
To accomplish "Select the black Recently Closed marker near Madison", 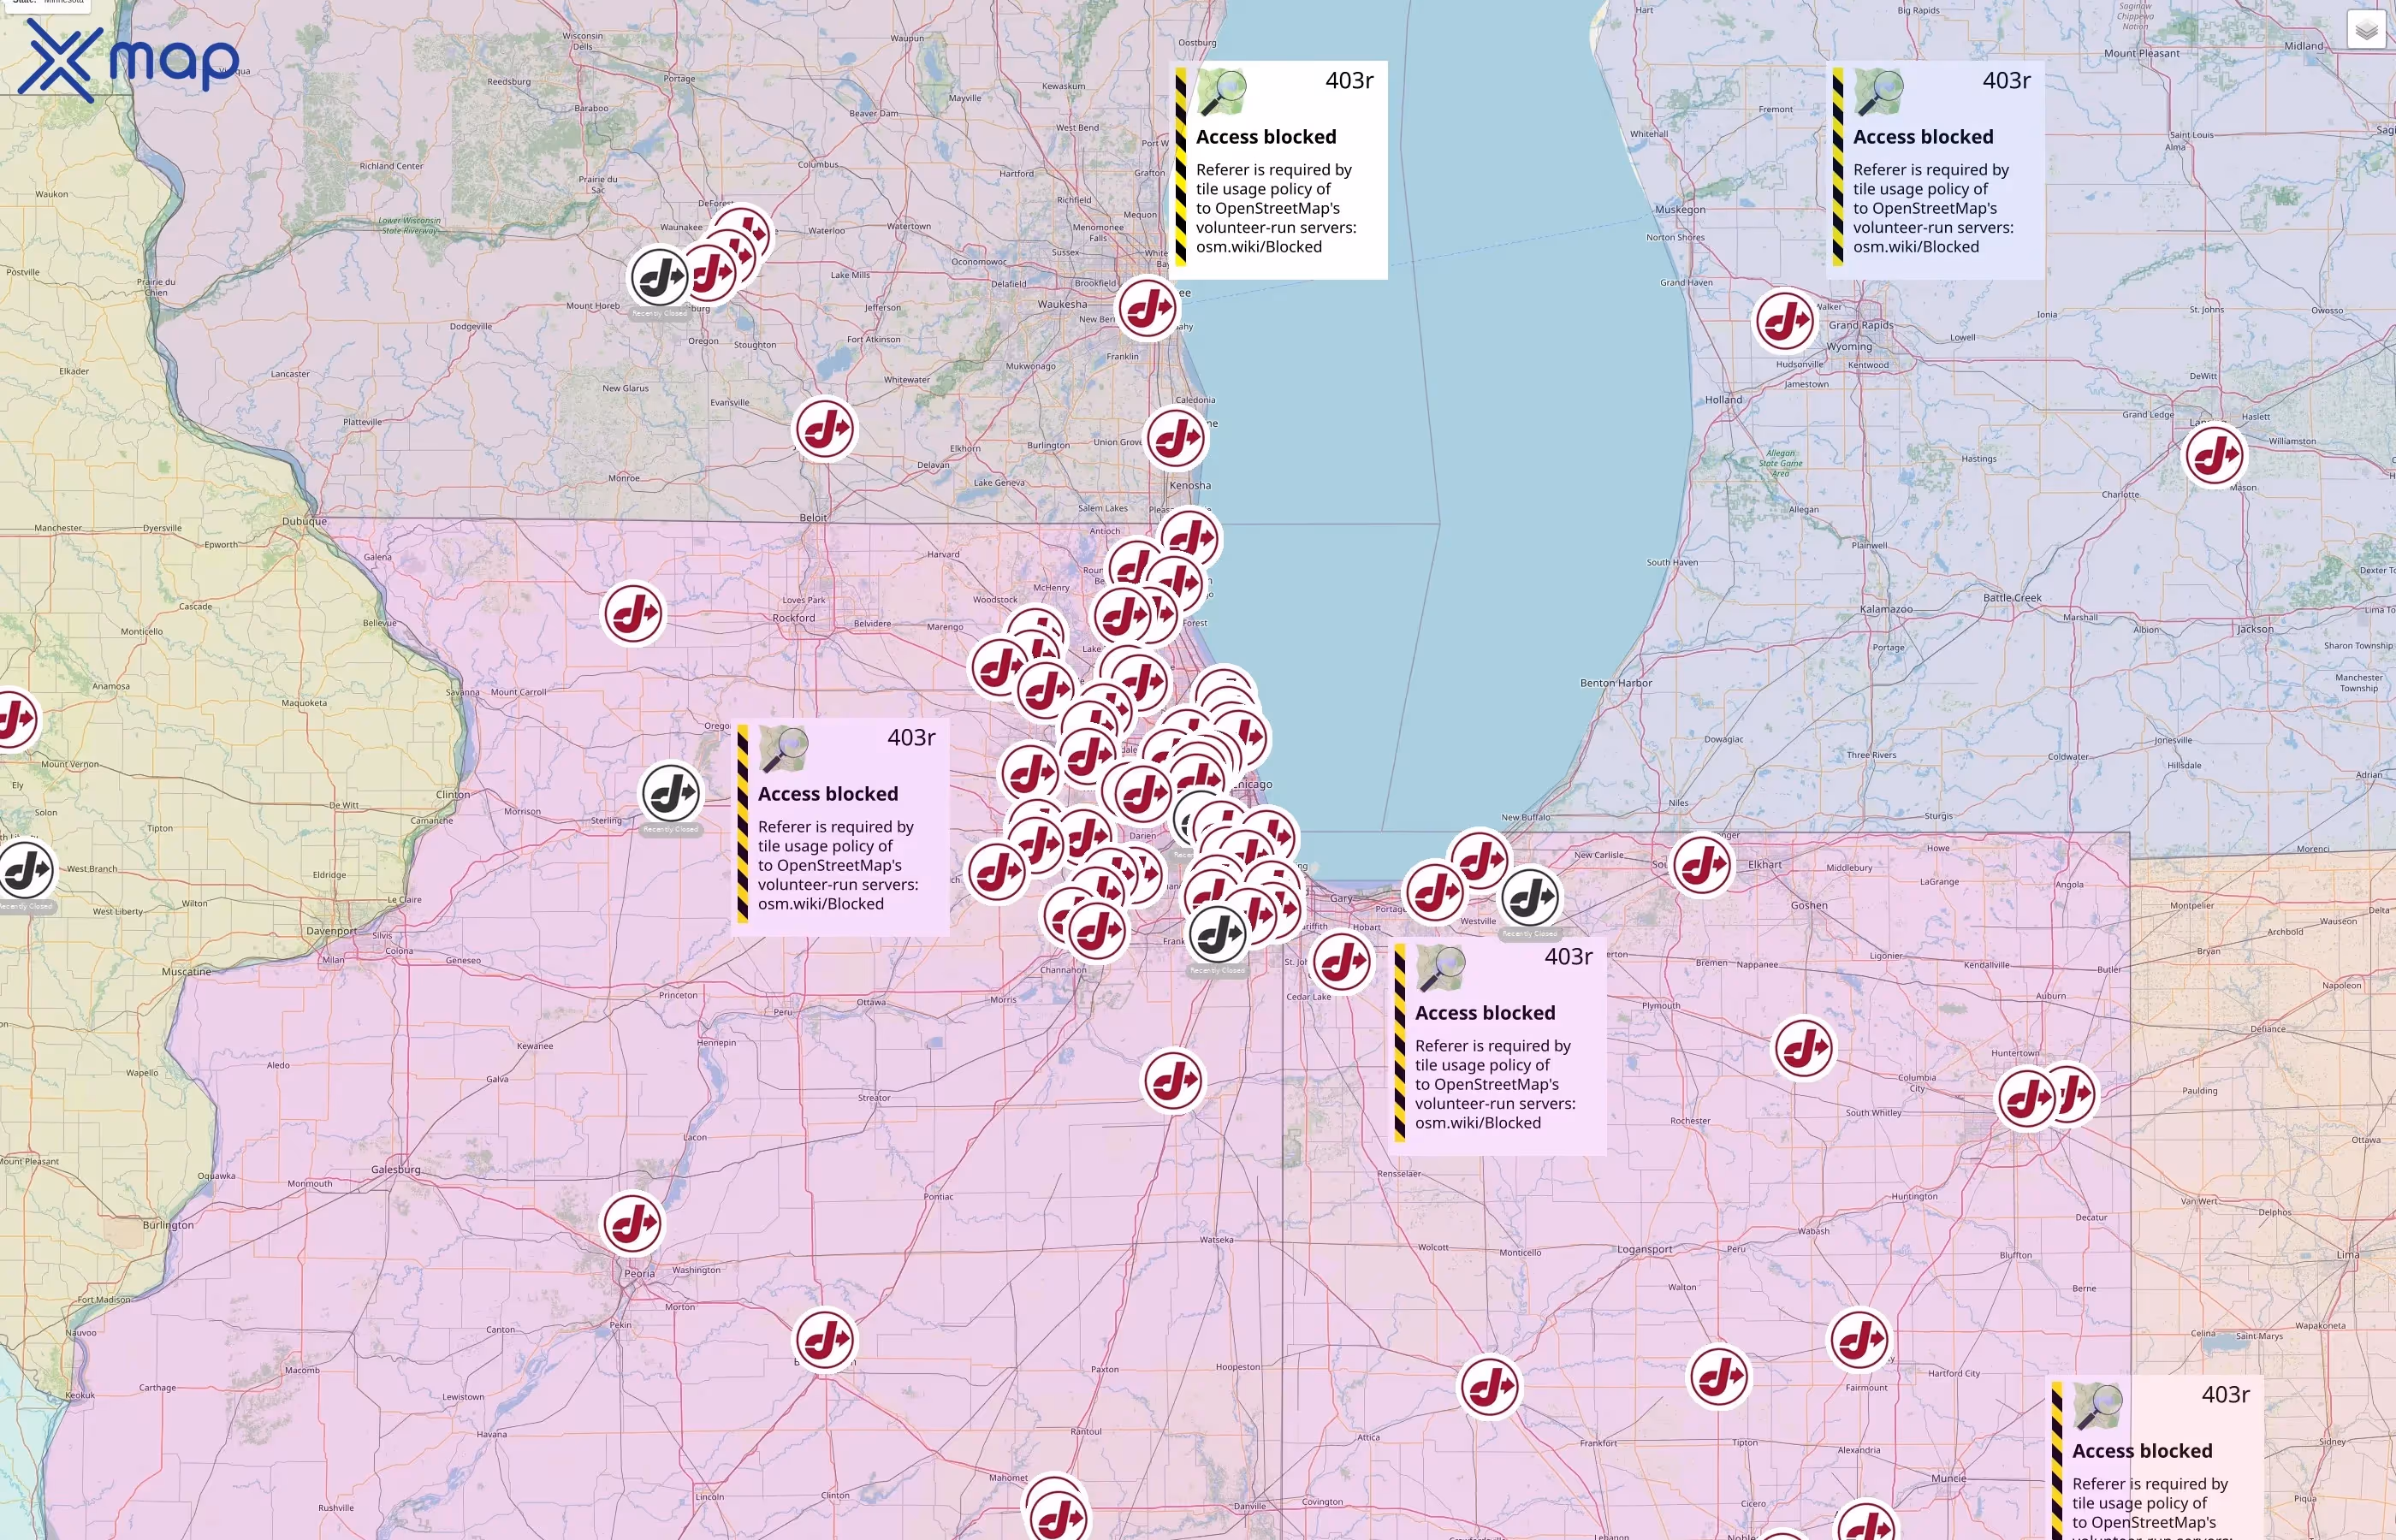I will click(660, 277).
